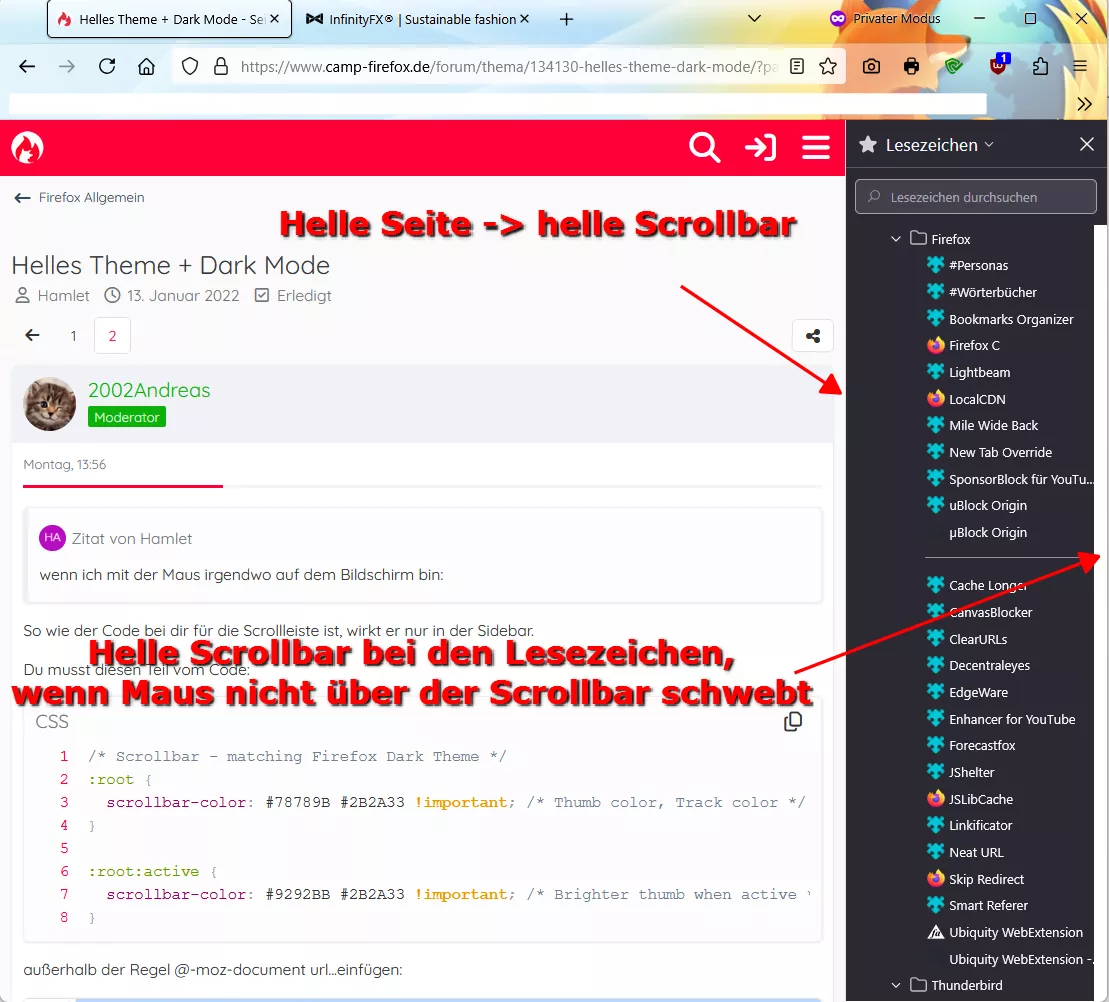The width and height of the screenshot is (1109, 1002).
Task: Click the forum login arrow icon
Action: (x=760, y=148)
